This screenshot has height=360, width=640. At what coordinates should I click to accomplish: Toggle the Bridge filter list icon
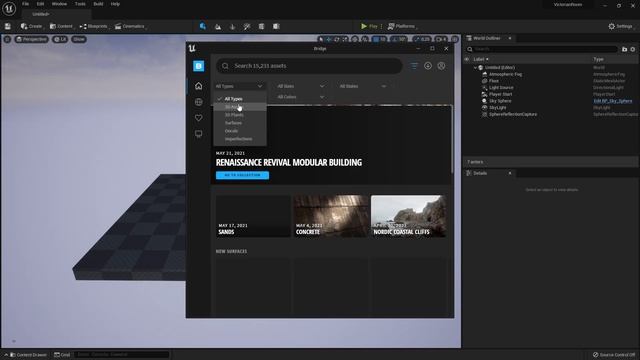pos(414,66)
